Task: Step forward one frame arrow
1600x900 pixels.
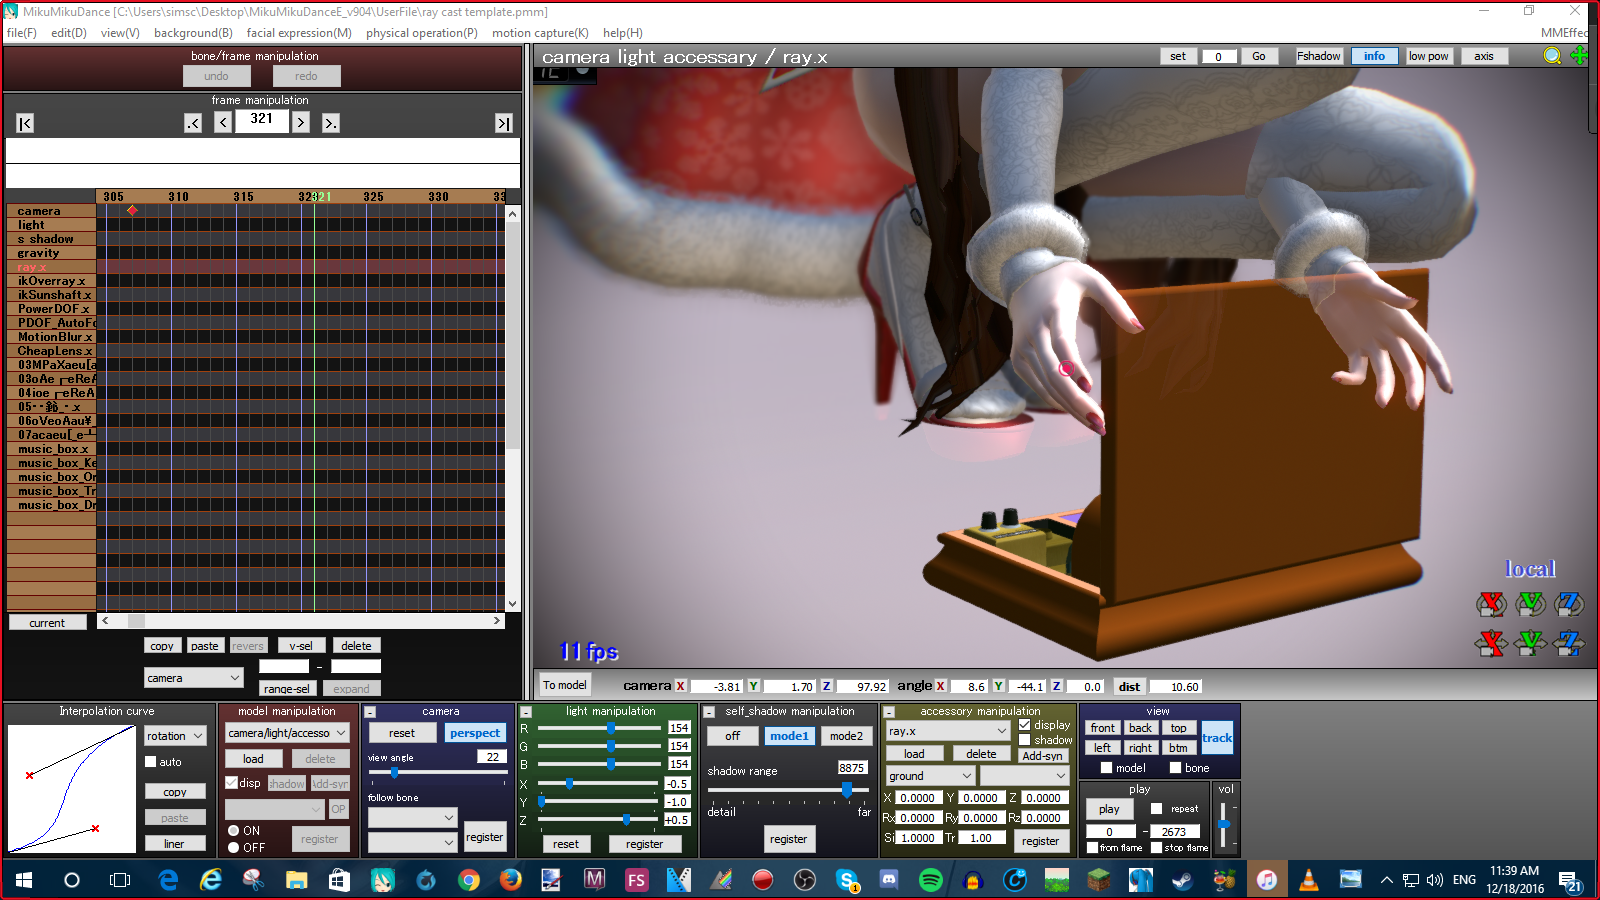Action: [300, 123]
